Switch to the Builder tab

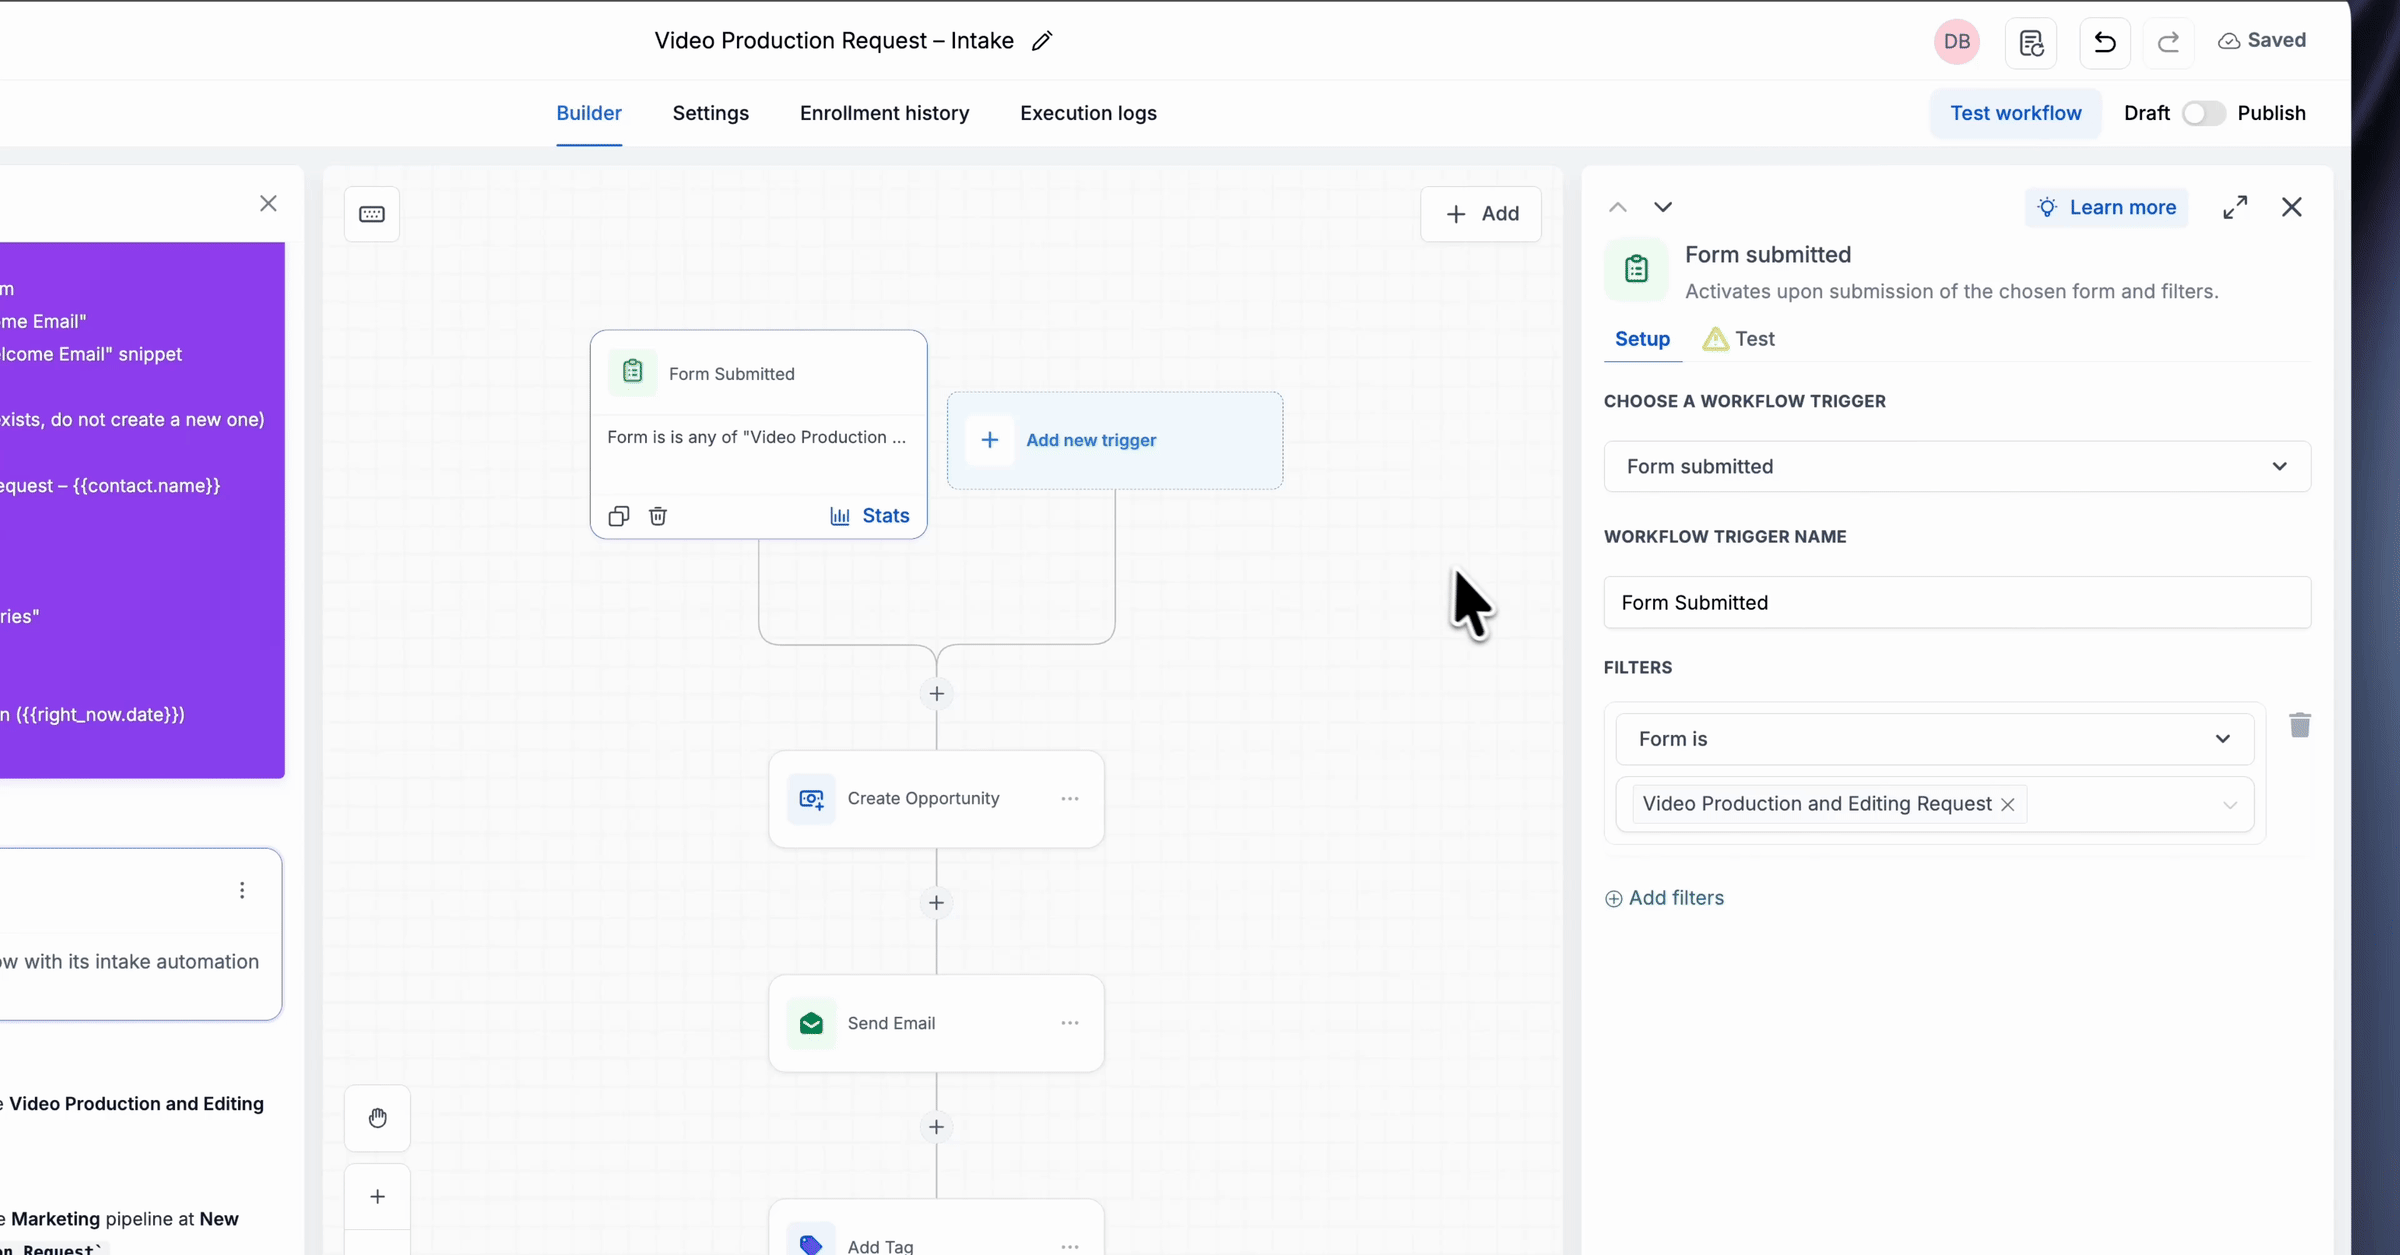pyautogui.click(x=589, y=113)
